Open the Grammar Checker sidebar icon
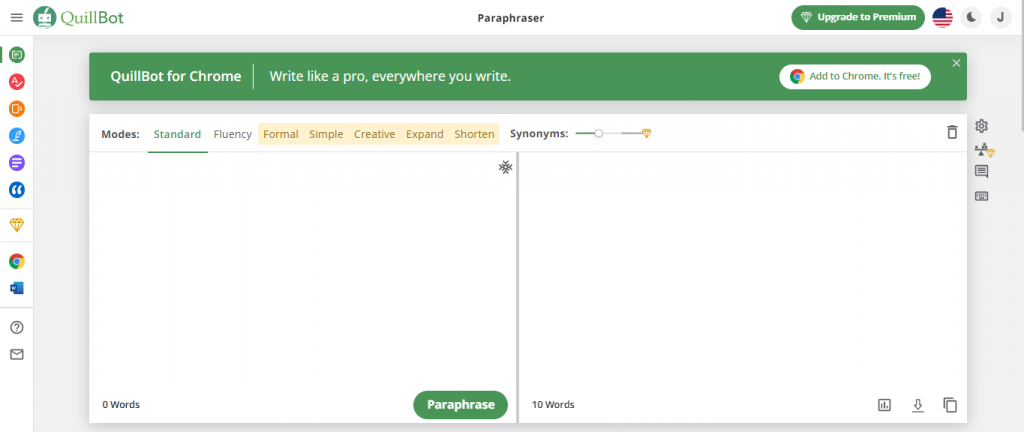Viewport: 1024px width, 432px height. point(17,82)
